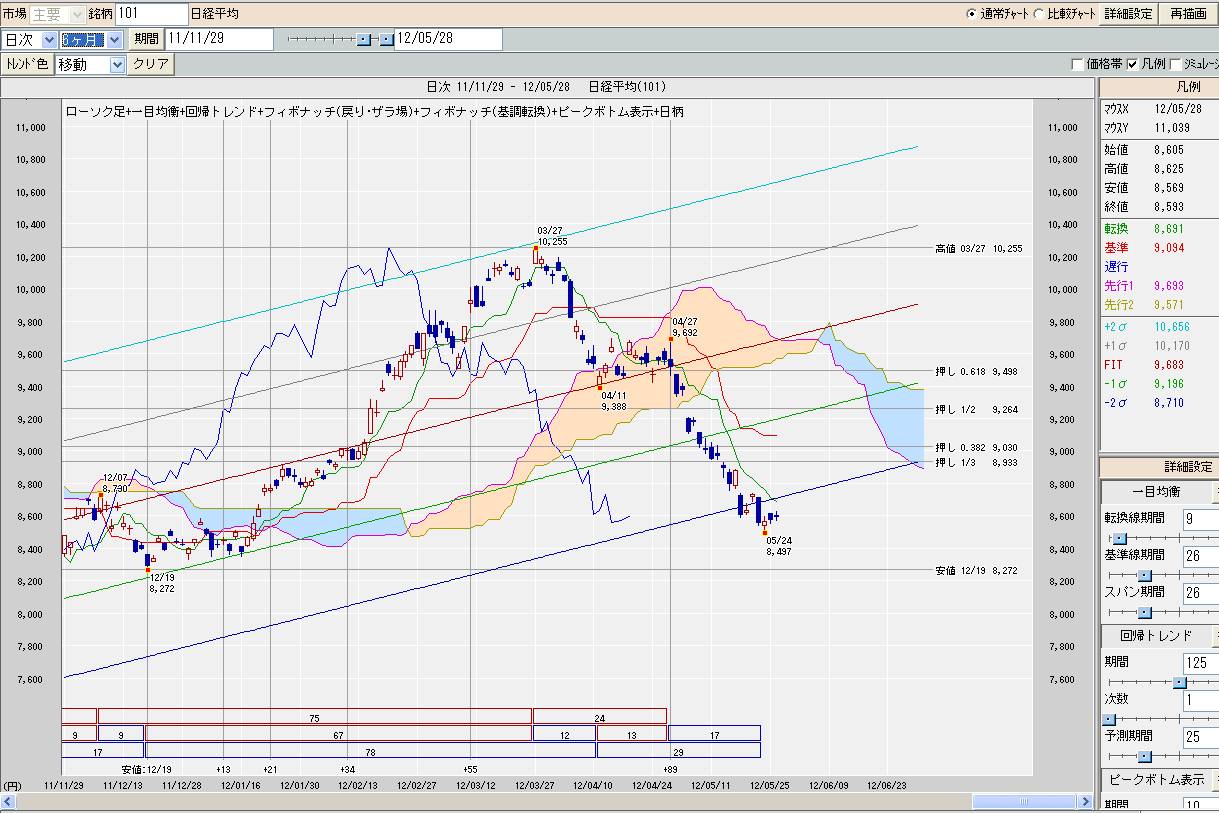The width and height of the screenshot is (1219, 813).
Task: Click the 回帰トレンド 期間 slider thumb
Action: [1180, 682]
